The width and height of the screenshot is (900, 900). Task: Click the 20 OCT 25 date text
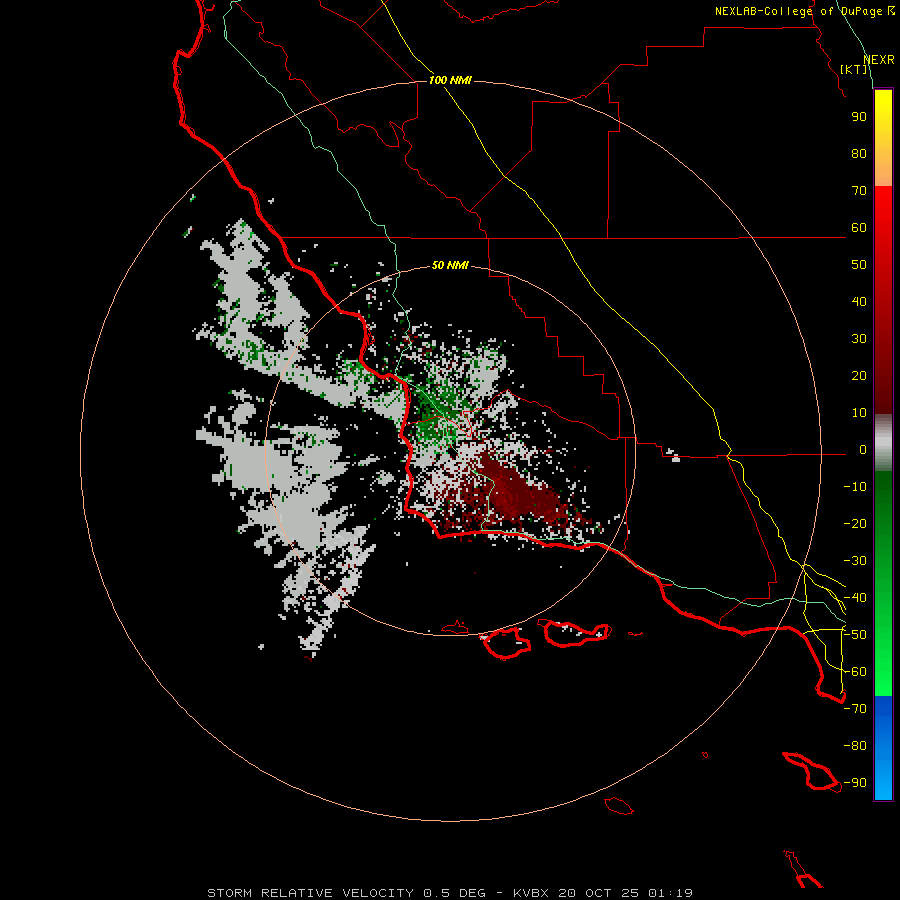click(599, 893)
